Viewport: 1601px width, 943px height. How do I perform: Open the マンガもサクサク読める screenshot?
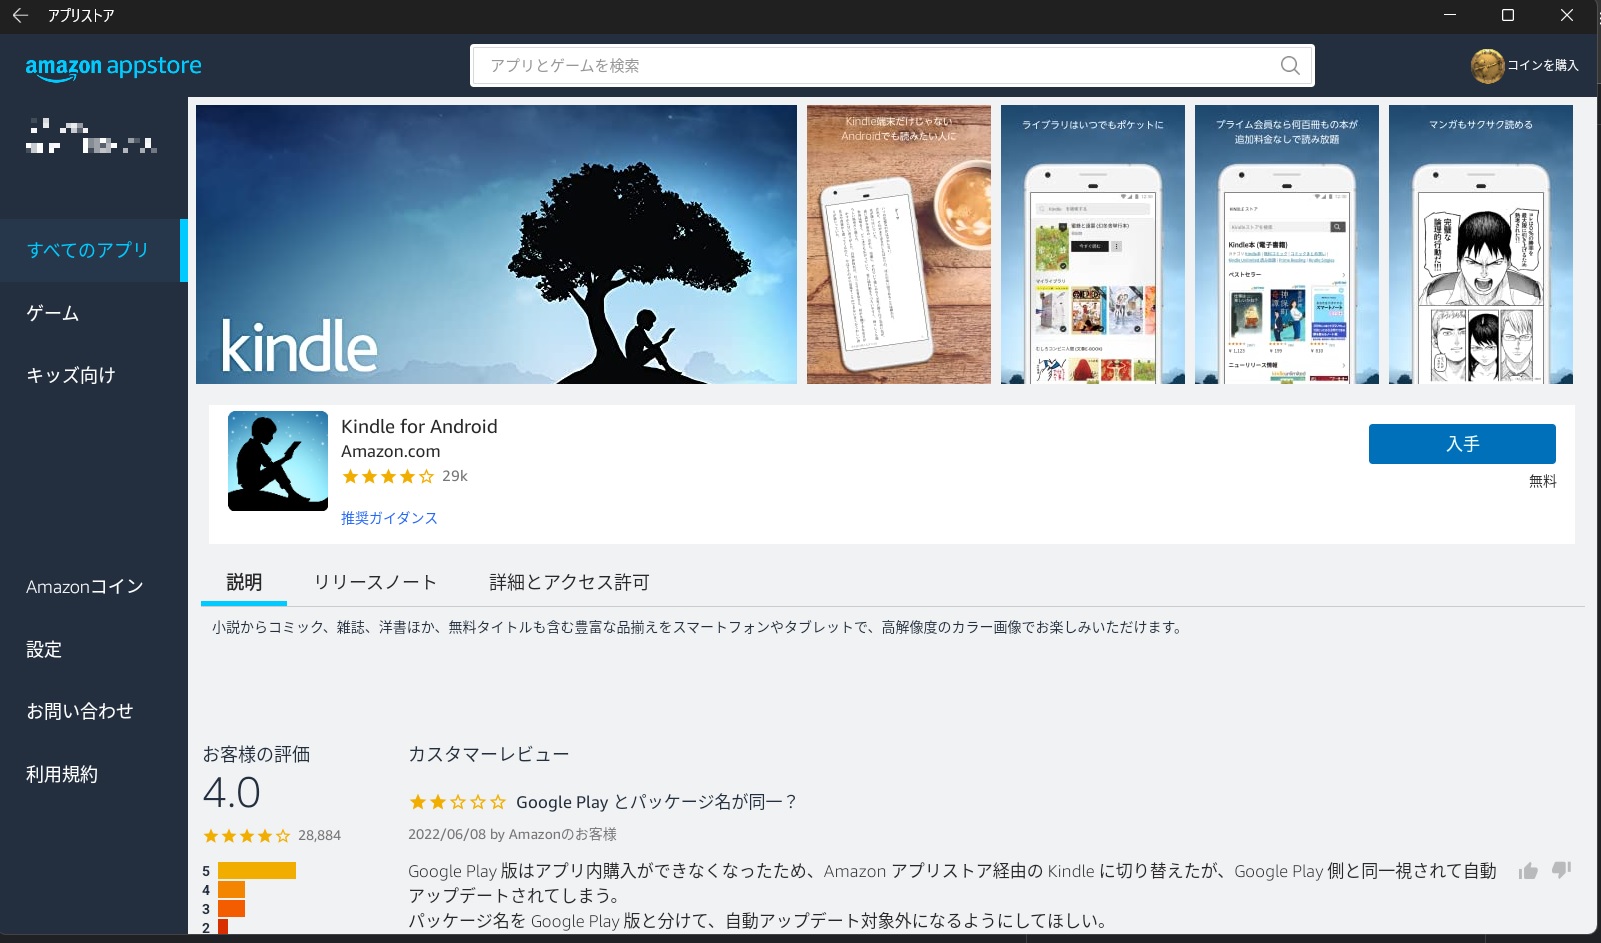pyautogui.click(x=1481, y=244)
